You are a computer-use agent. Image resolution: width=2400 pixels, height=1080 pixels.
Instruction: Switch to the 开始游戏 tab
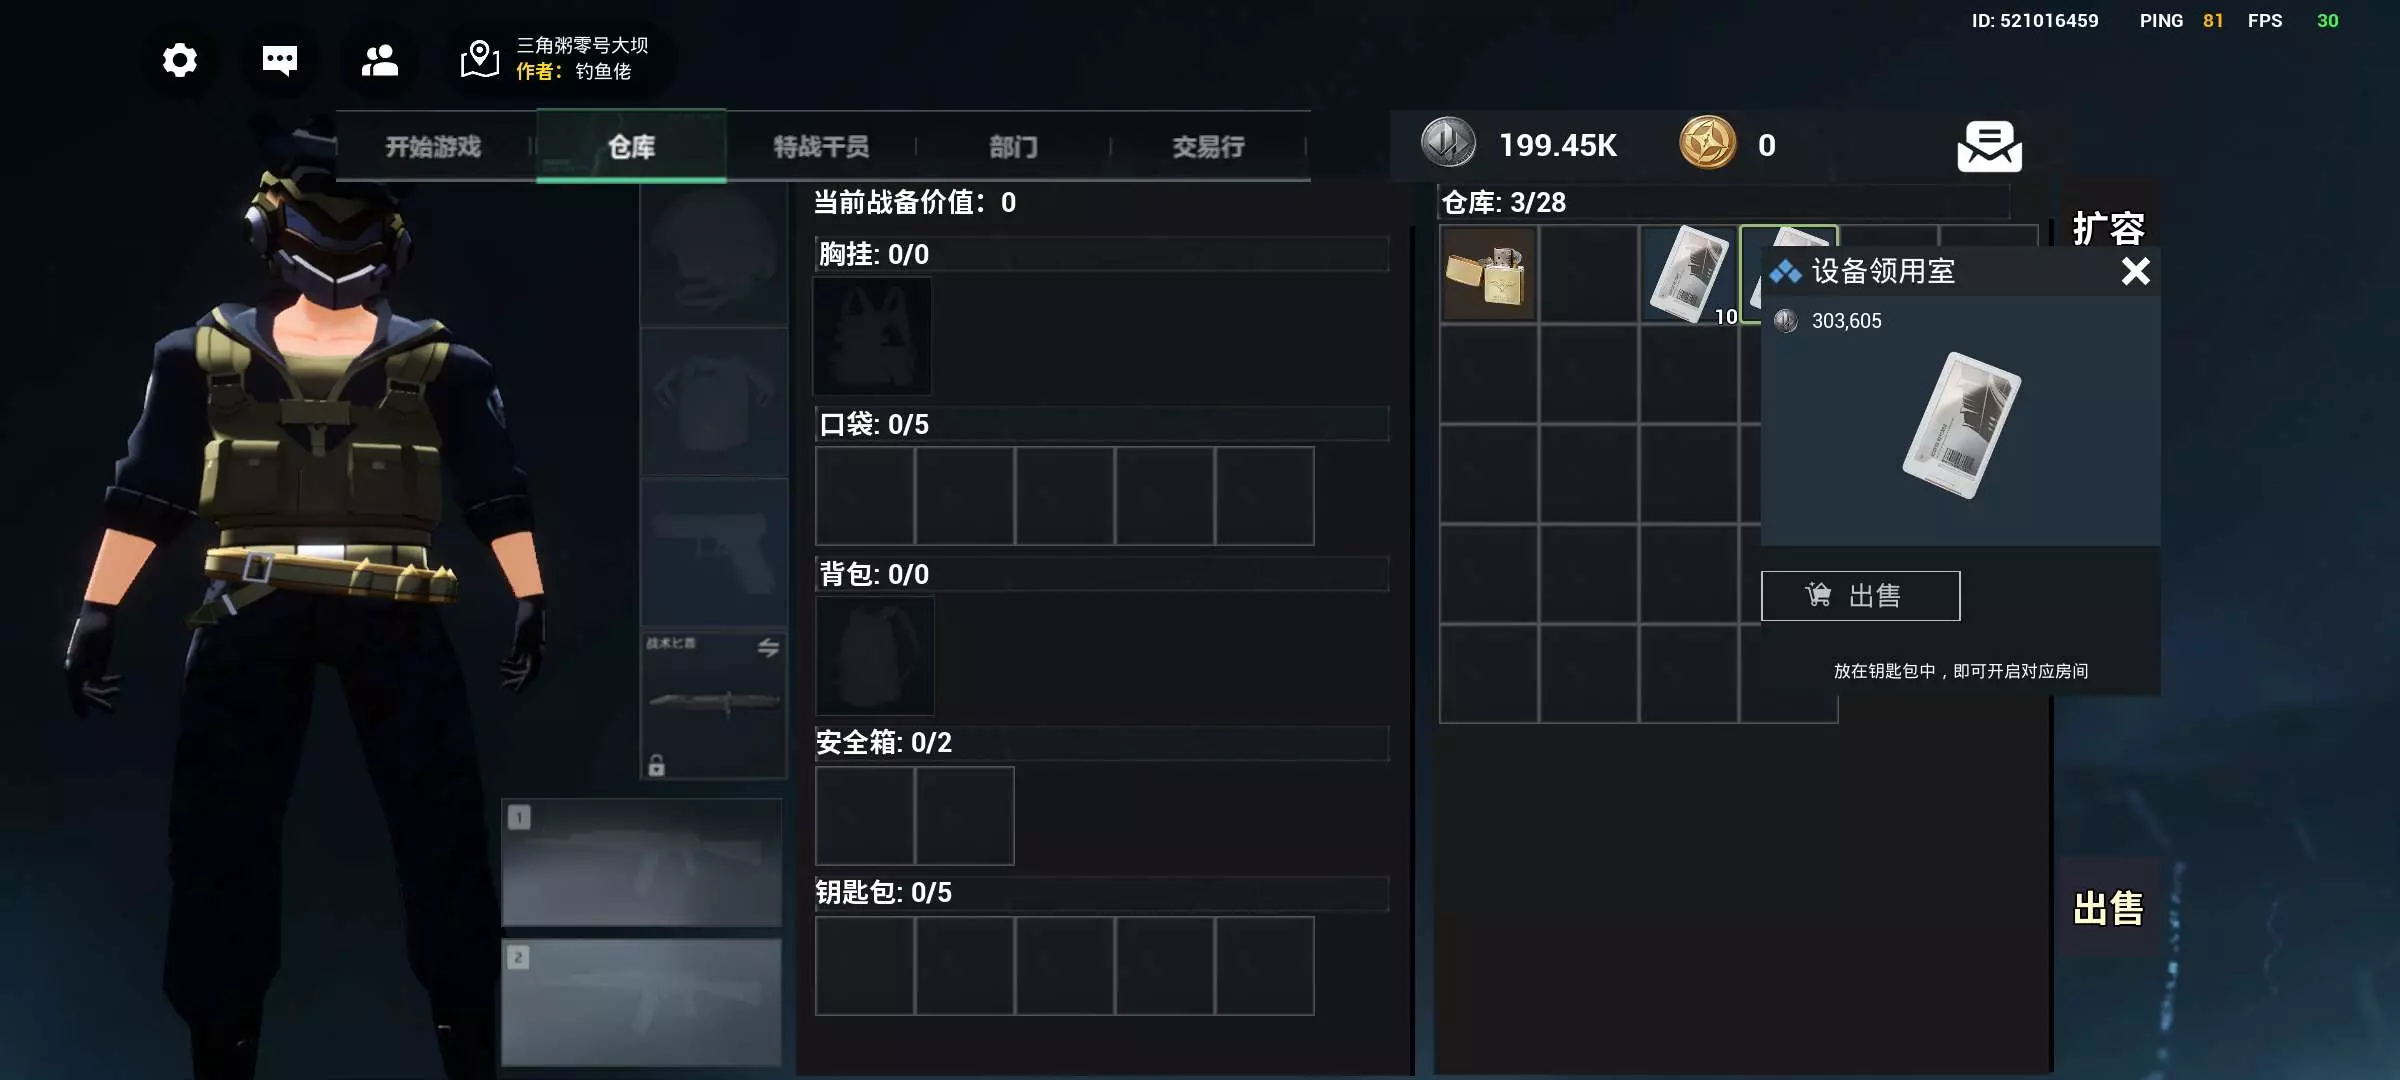tap(433, 147)
